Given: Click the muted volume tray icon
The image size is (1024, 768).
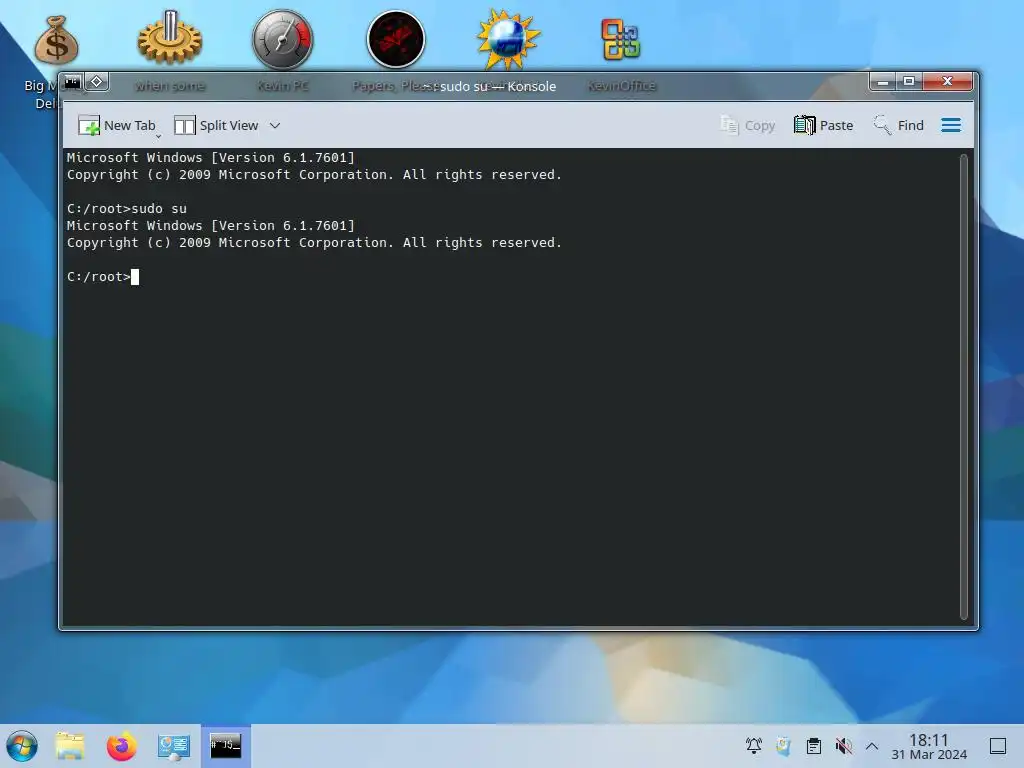Looking at the screenshot, I should [844, 745].
